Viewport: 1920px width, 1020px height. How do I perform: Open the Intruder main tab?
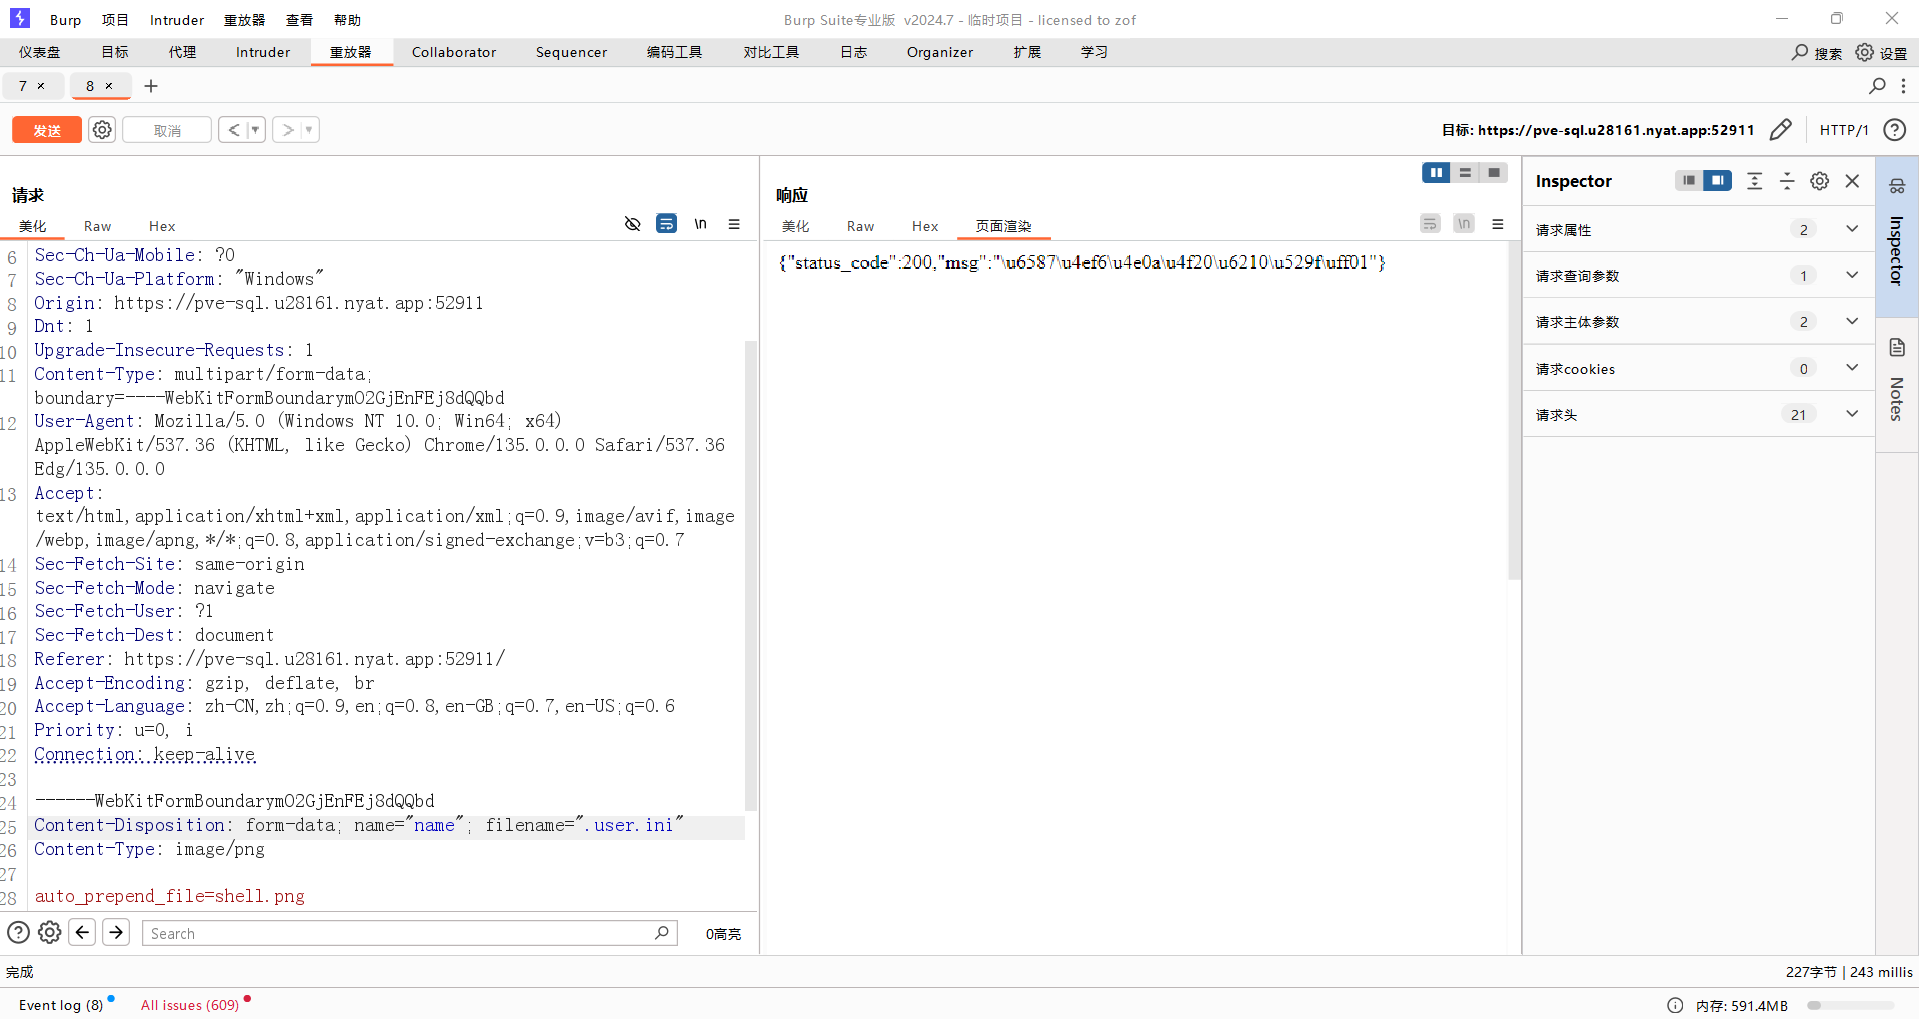263,52
